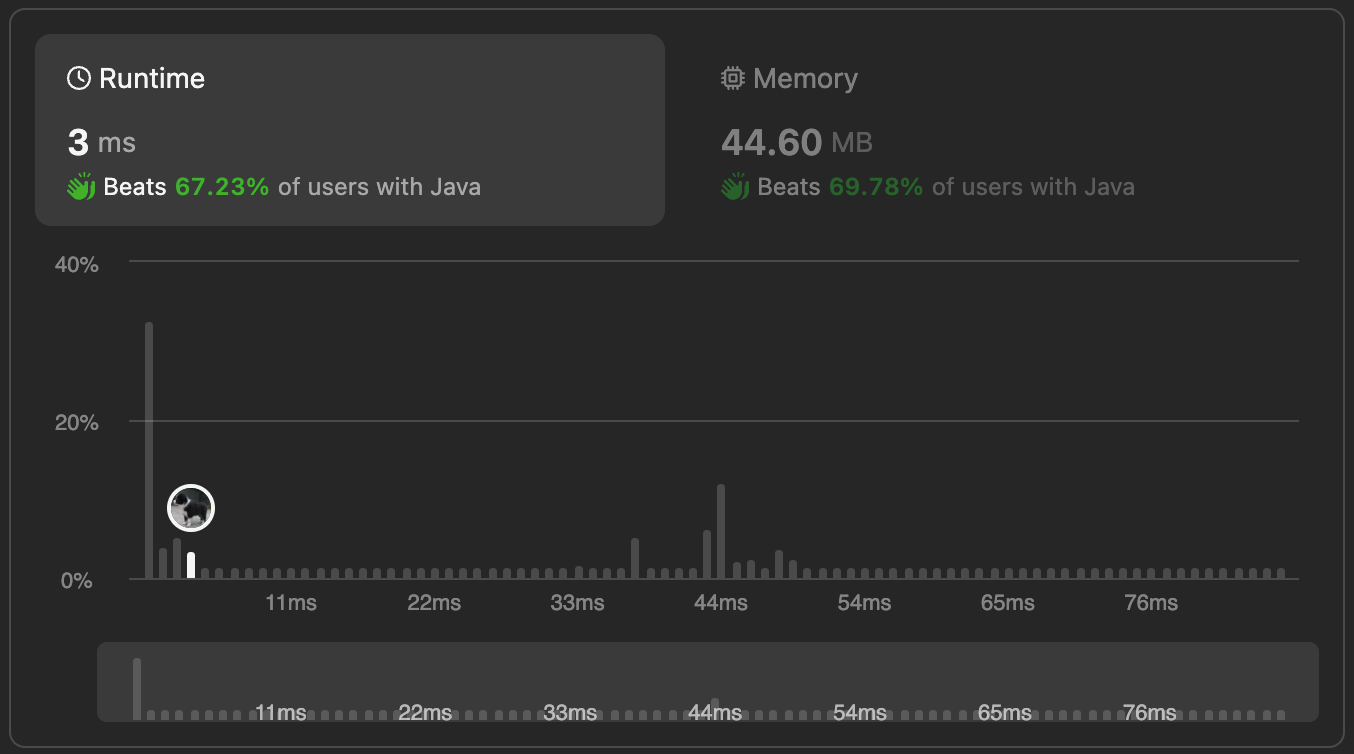This screenshot has width=1354, height=754.
Task: Select the Runtime card tab
Action: pyautogui.click(x=350, y=129)
